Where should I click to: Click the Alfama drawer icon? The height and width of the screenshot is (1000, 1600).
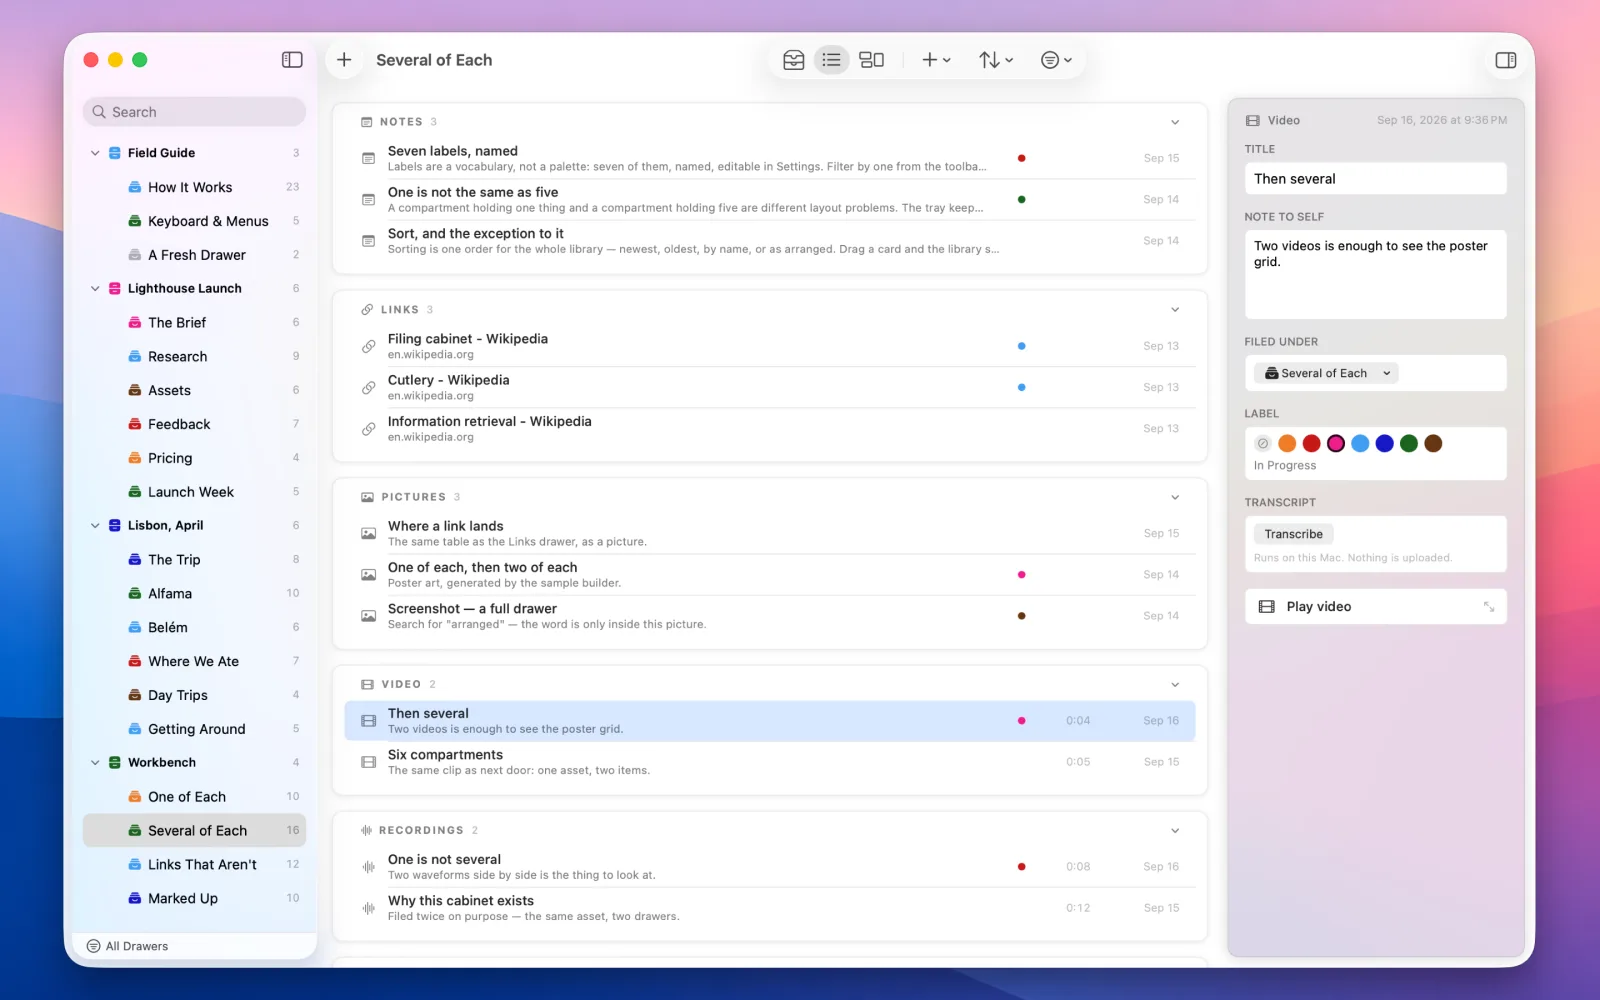coord(135,593)
